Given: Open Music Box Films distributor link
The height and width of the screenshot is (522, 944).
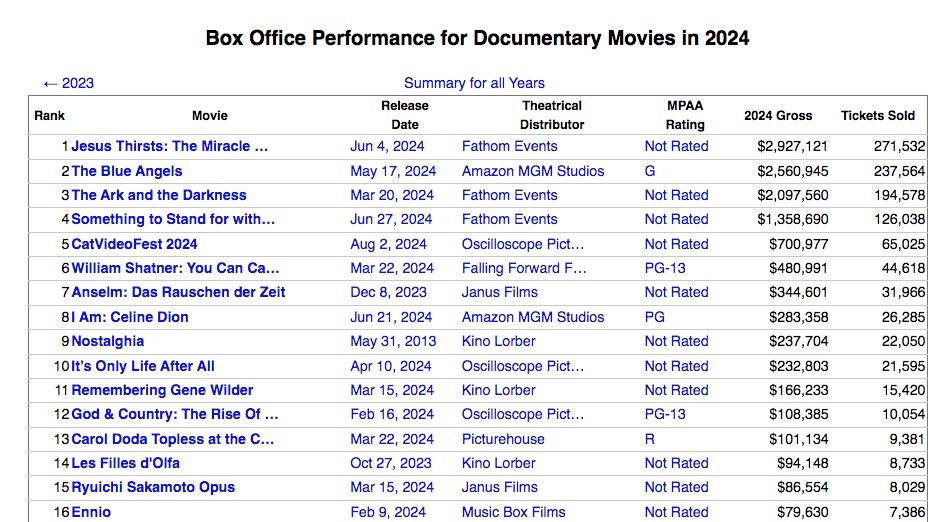Looking at the screenshot, I should 514,512.
